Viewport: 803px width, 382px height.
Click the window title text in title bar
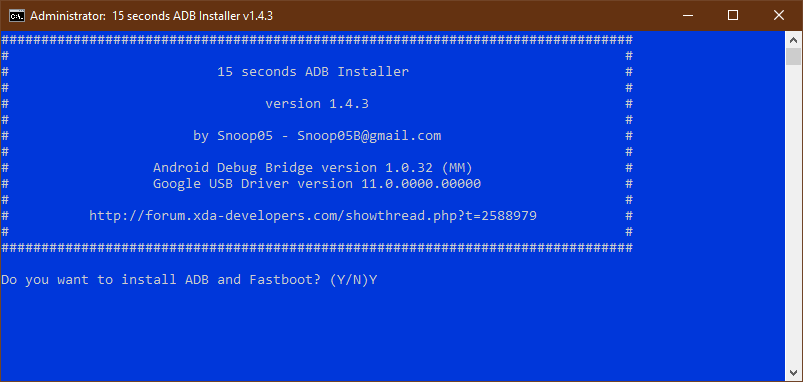point(151,16)
